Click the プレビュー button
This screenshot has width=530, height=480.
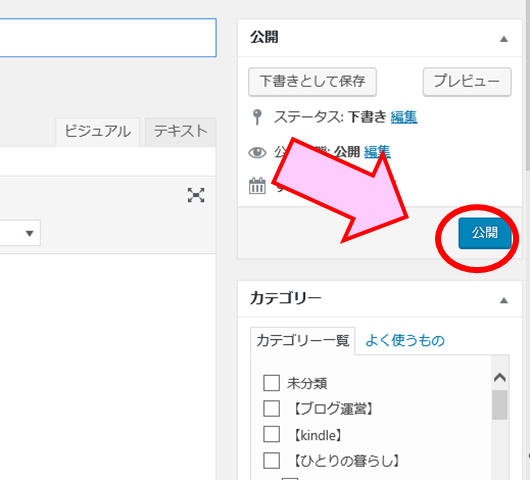click(467, 82)
